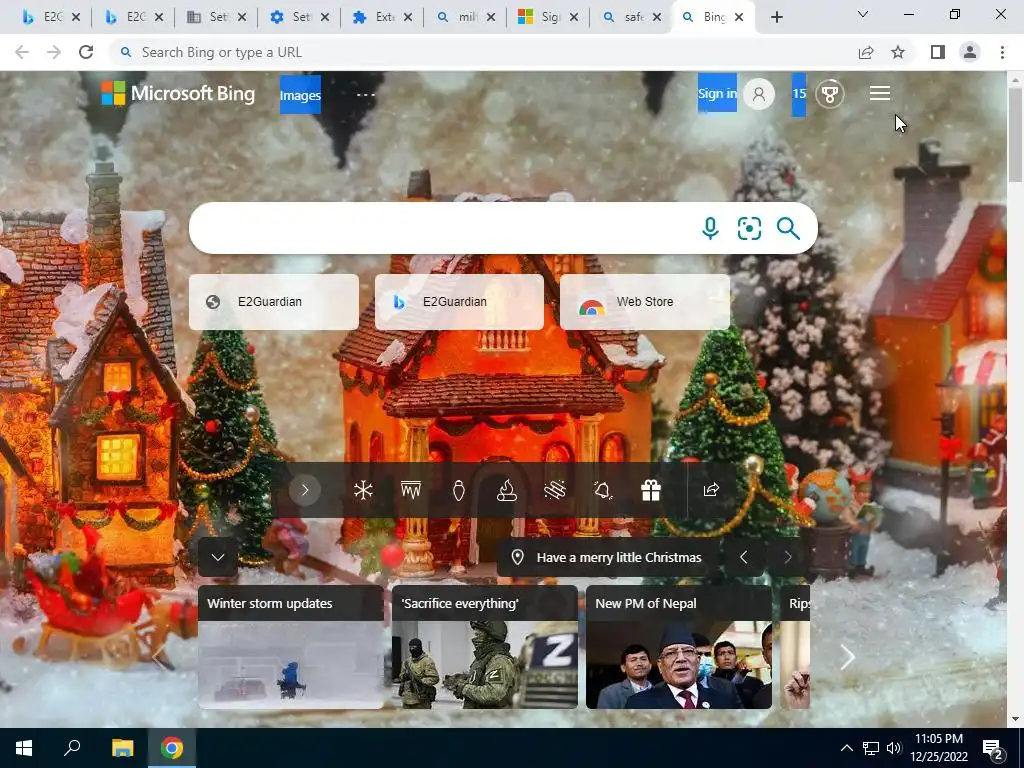Open 'Have a merry little Christmas' caption
Viewport: 1024px width, 768px height.
(x=618, y=557)
